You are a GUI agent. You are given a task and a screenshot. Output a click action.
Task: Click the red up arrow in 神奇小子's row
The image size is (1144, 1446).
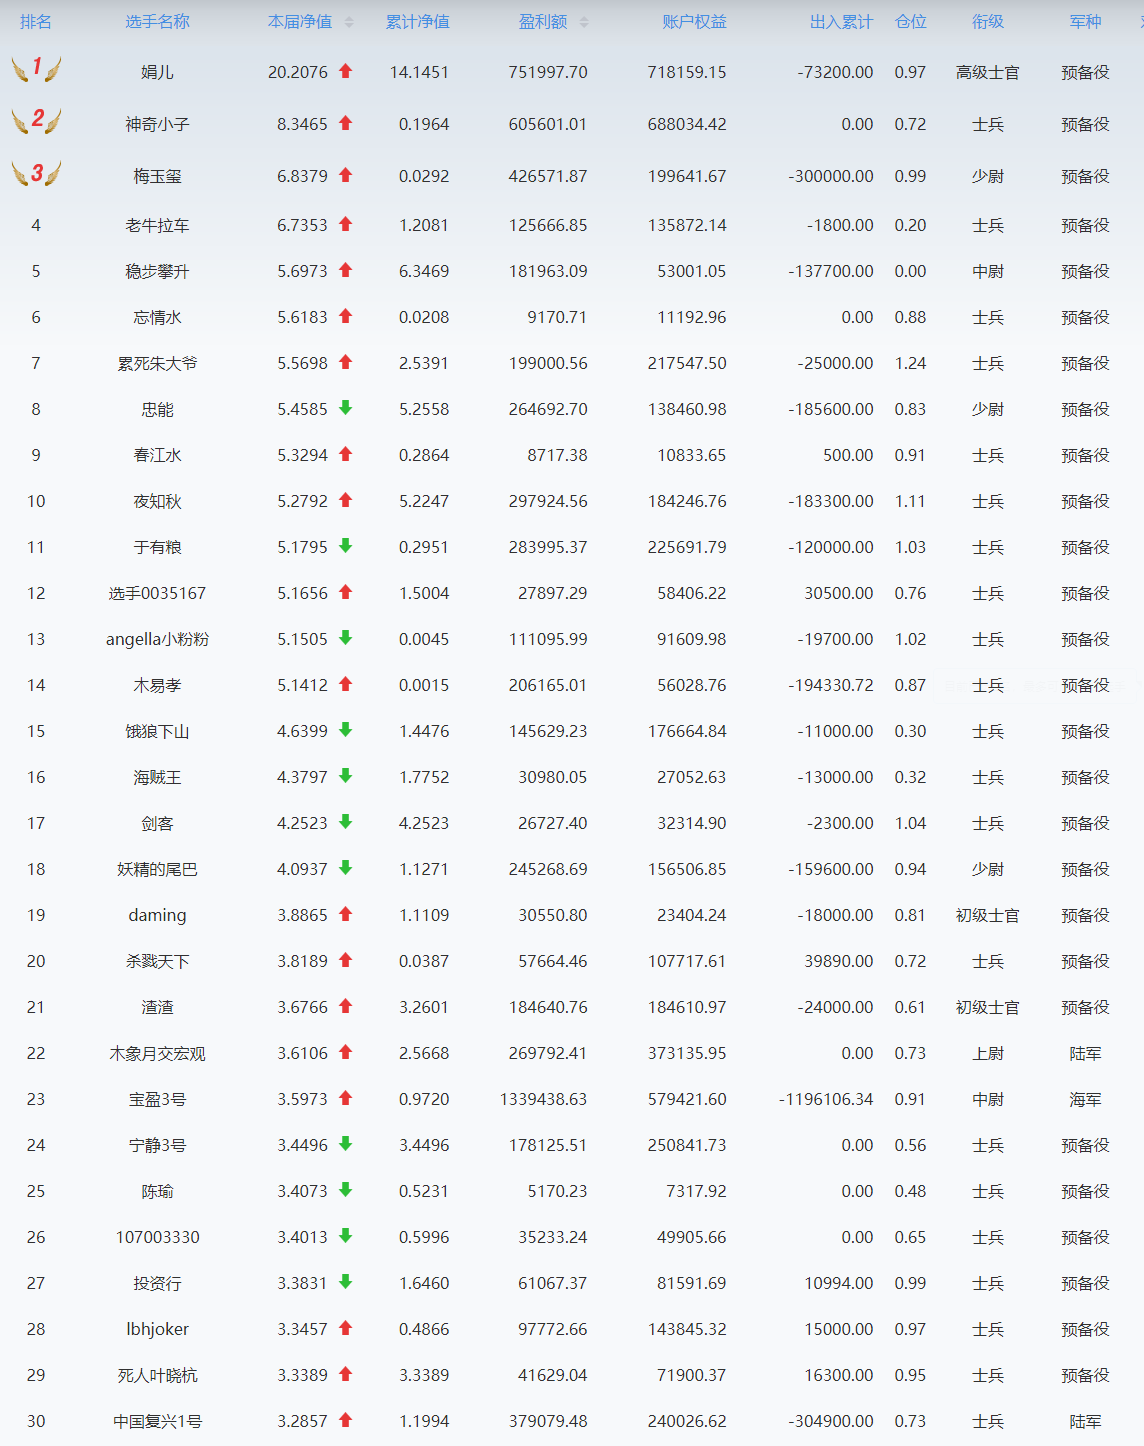[345, 123]
